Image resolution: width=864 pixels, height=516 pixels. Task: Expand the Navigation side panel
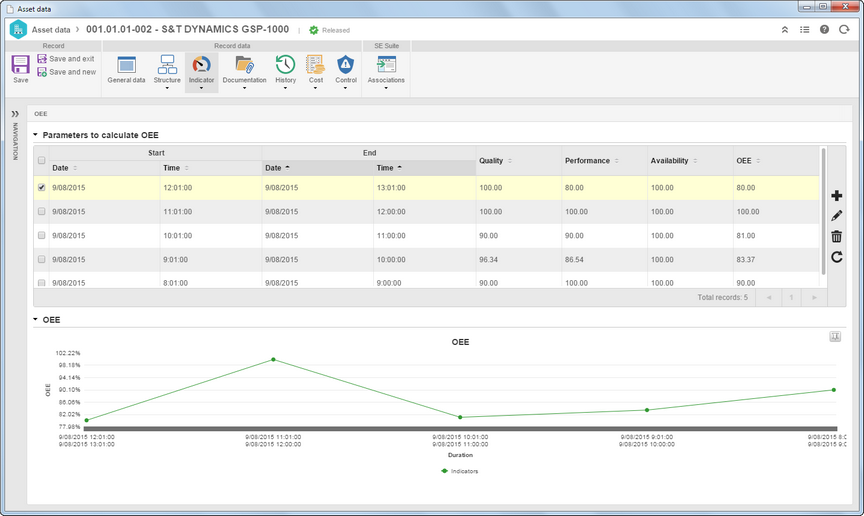tap(15, 114)
